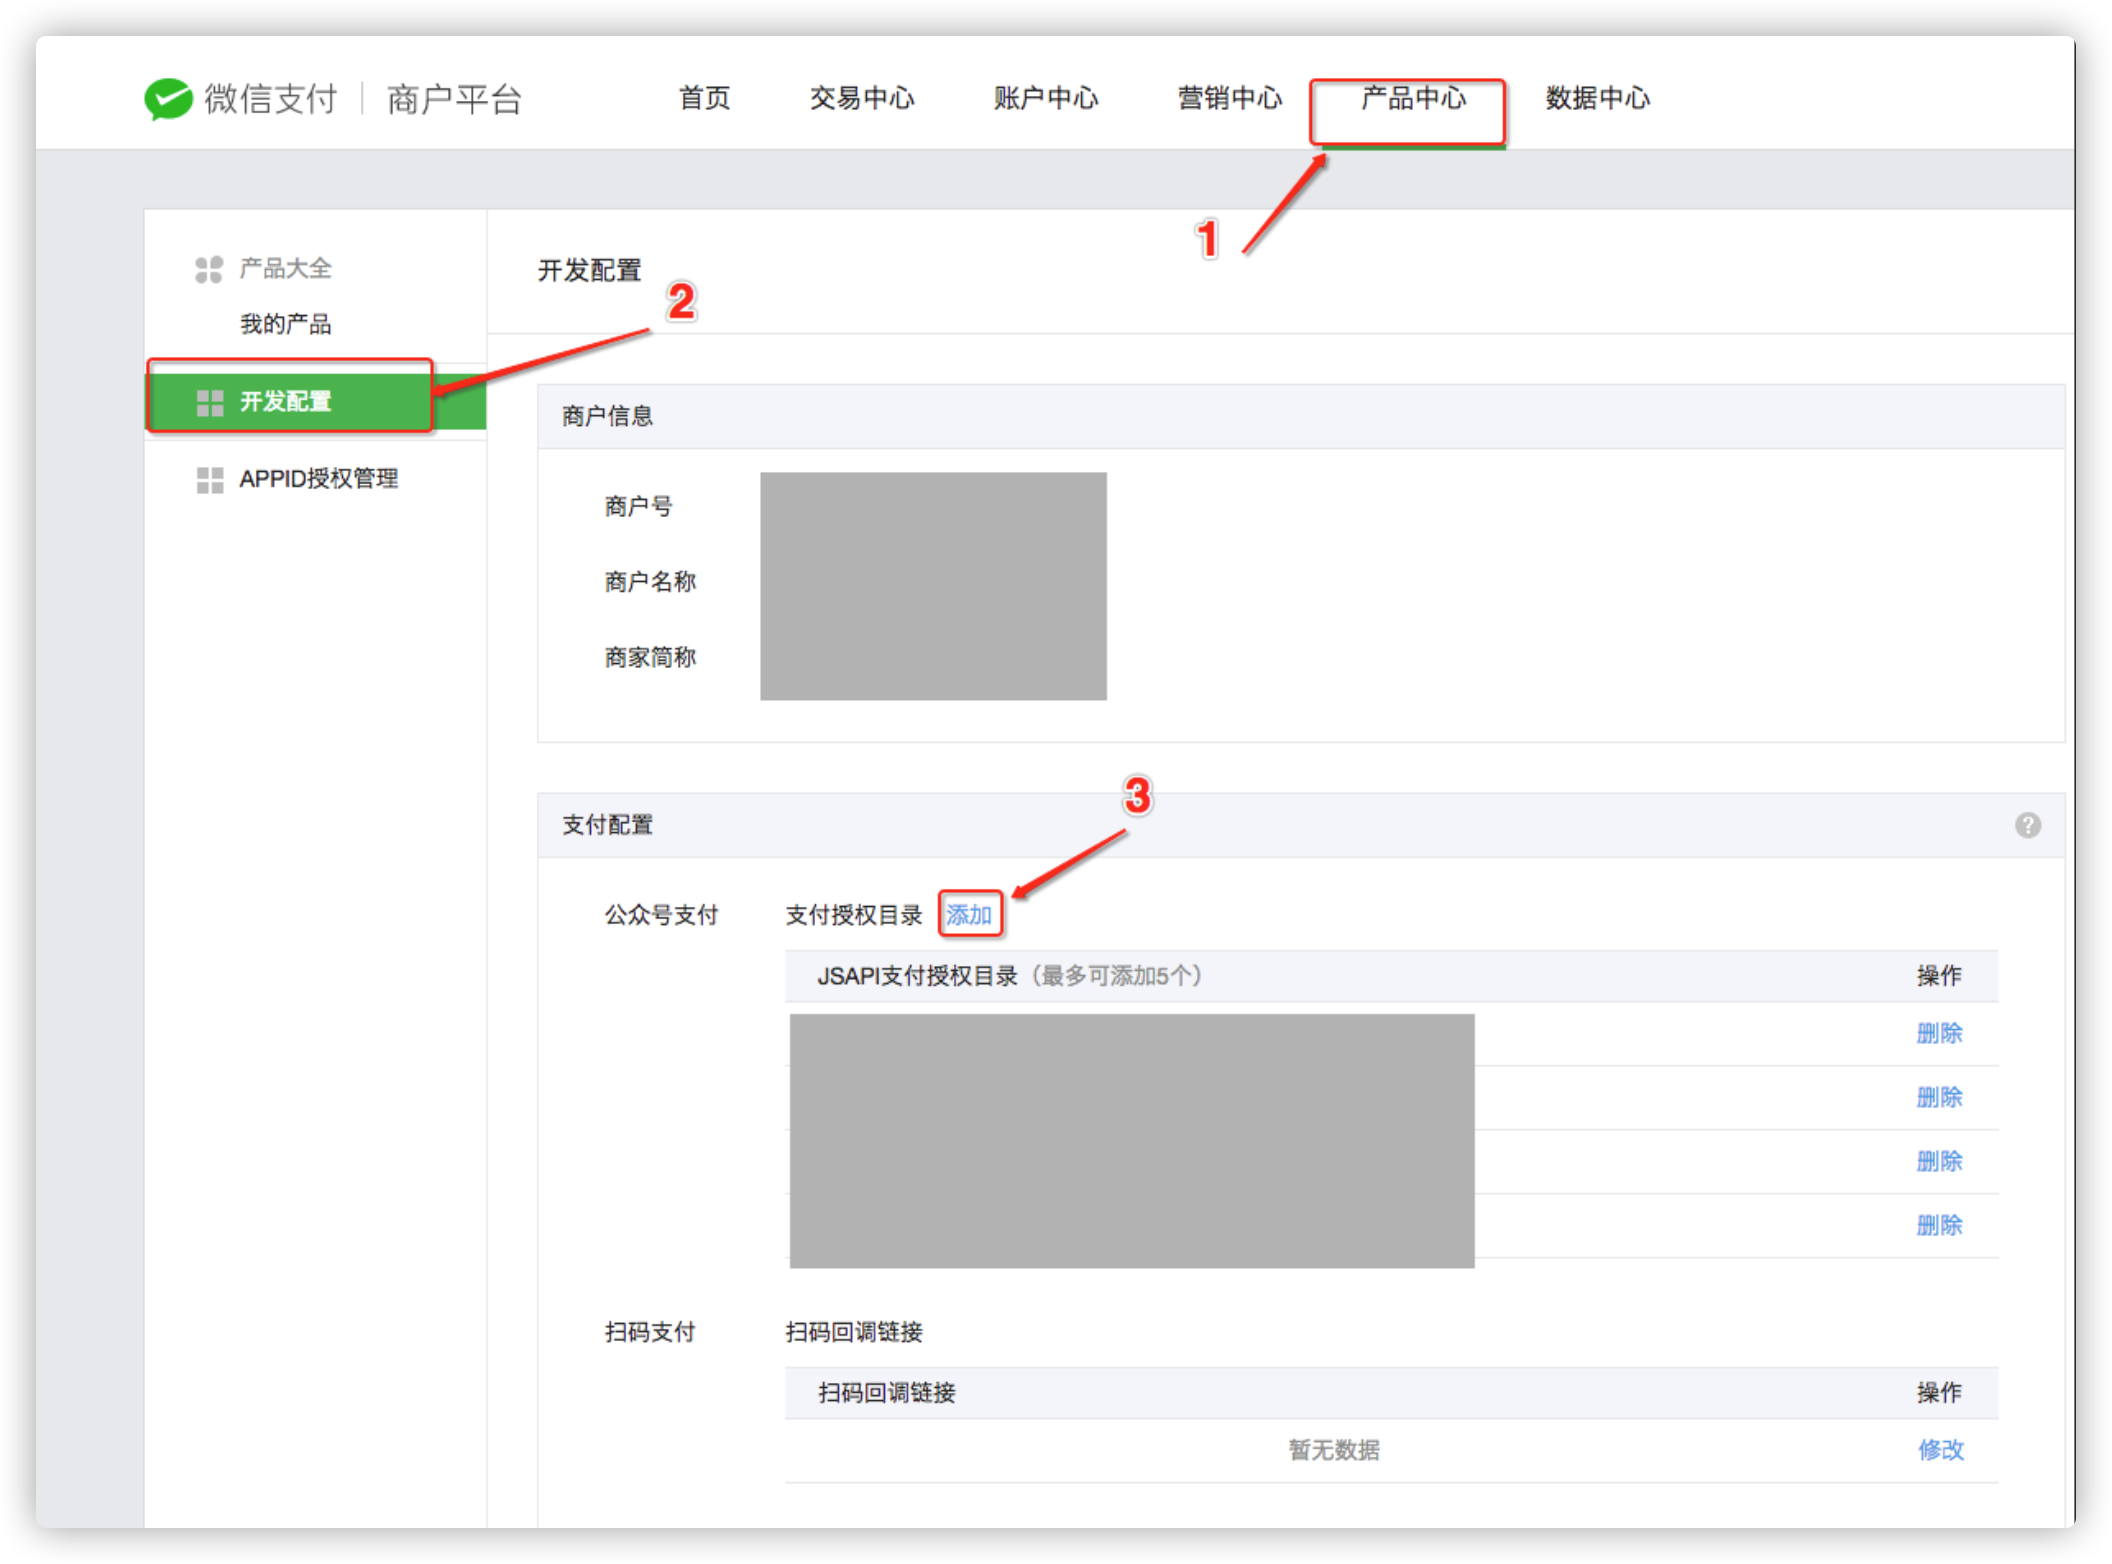The height and width of the screenshot is (1564, 2112).
Task: Click the APPID授权管理 sidebar icon
Action: click(210, 480)
